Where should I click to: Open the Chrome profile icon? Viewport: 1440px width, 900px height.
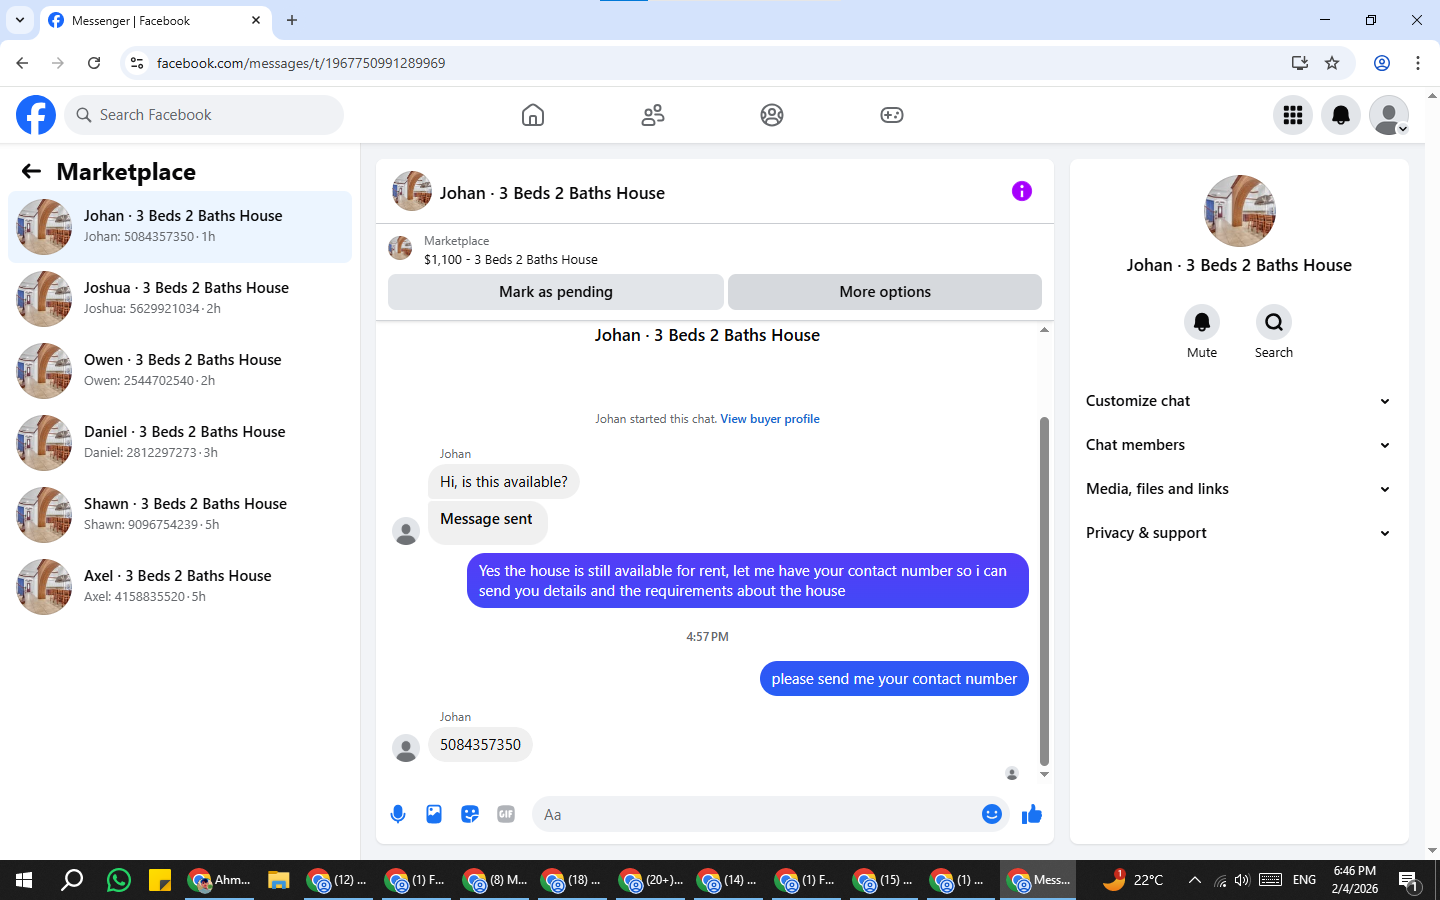click(x=1382, y=63)
